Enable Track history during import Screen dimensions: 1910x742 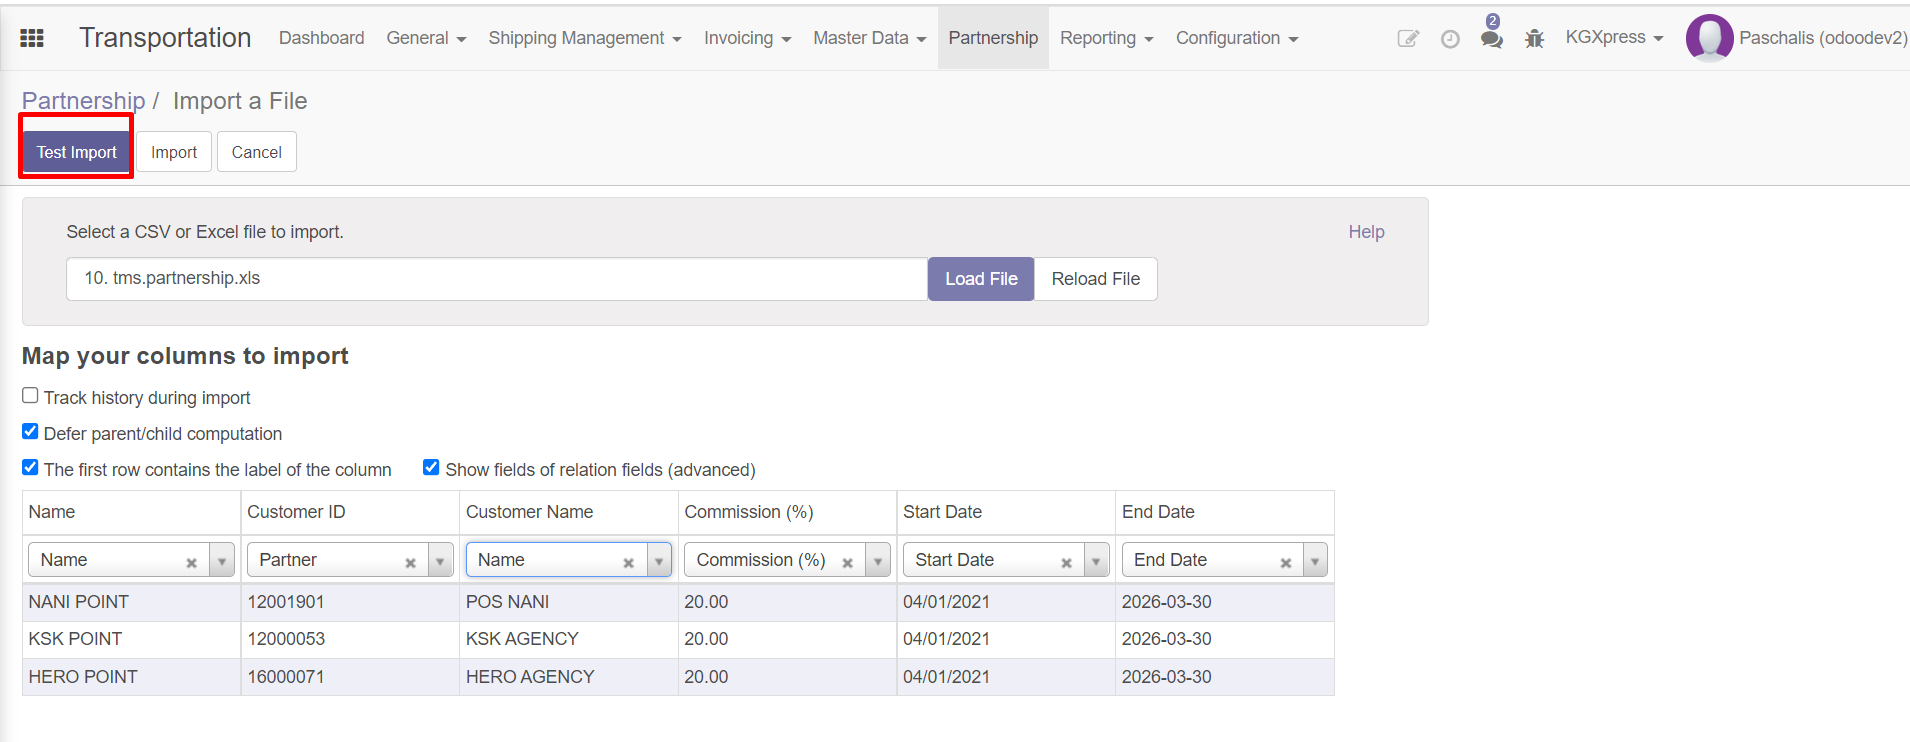tap(30, 396)
